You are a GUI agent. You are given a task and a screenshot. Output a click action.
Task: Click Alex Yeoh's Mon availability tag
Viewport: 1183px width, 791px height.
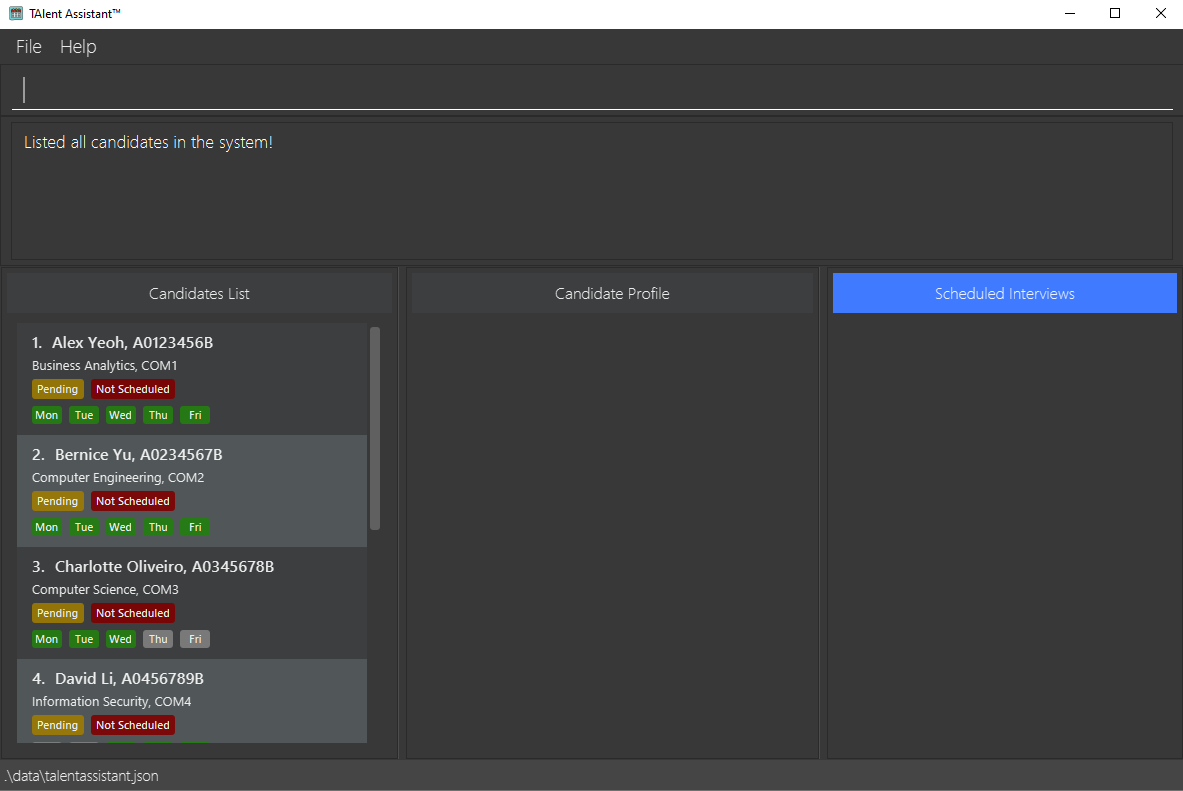(47, 415)
